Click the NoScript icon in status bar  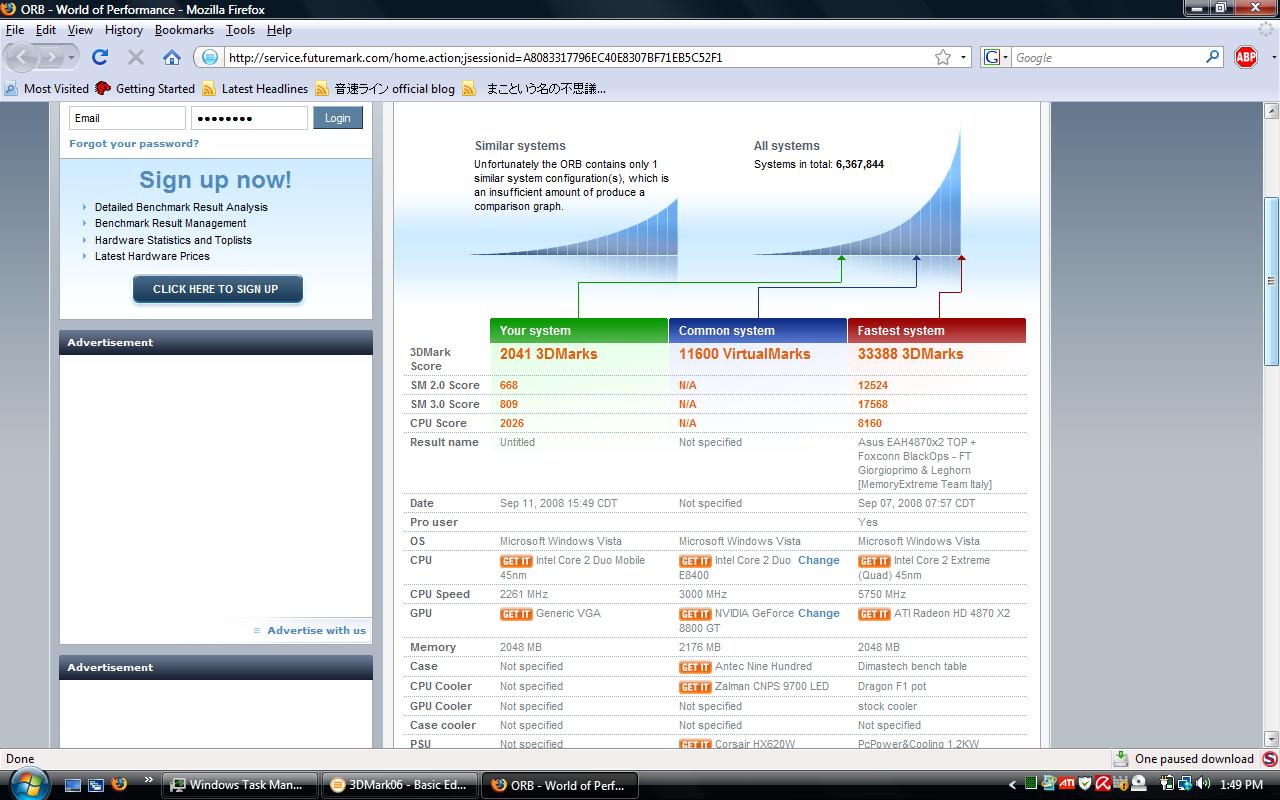coord(1269,759)
